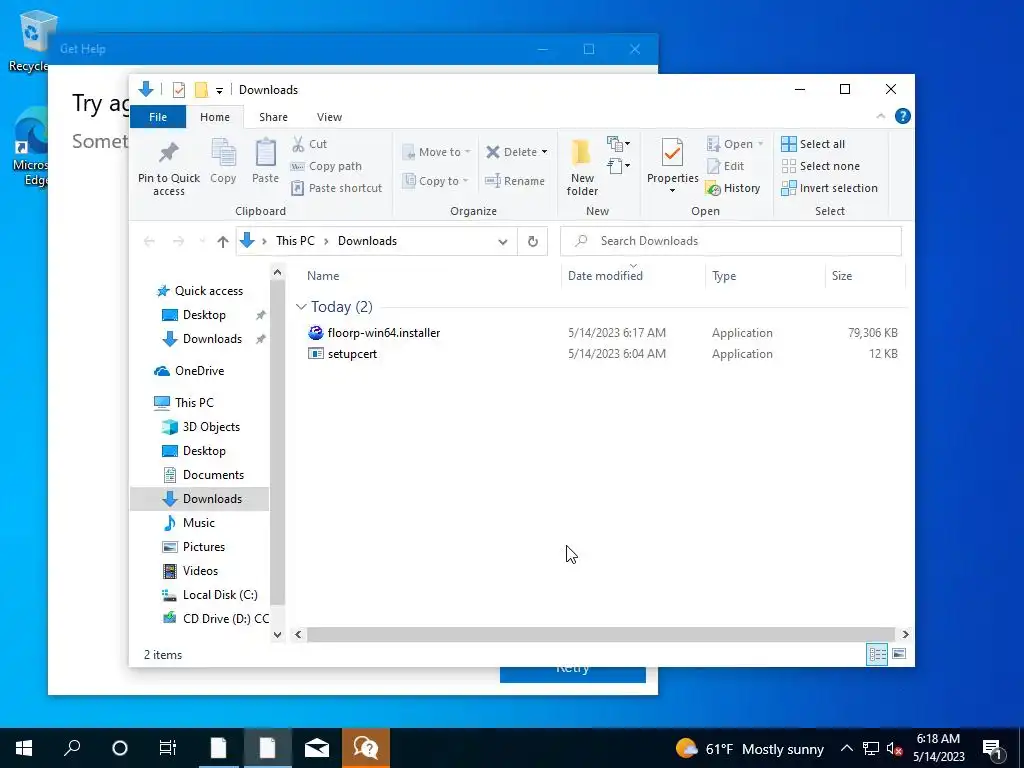Screen dimensions: 1024x768
Task: Open the New item dropdown icon
Action: click(x=618, y=144)
